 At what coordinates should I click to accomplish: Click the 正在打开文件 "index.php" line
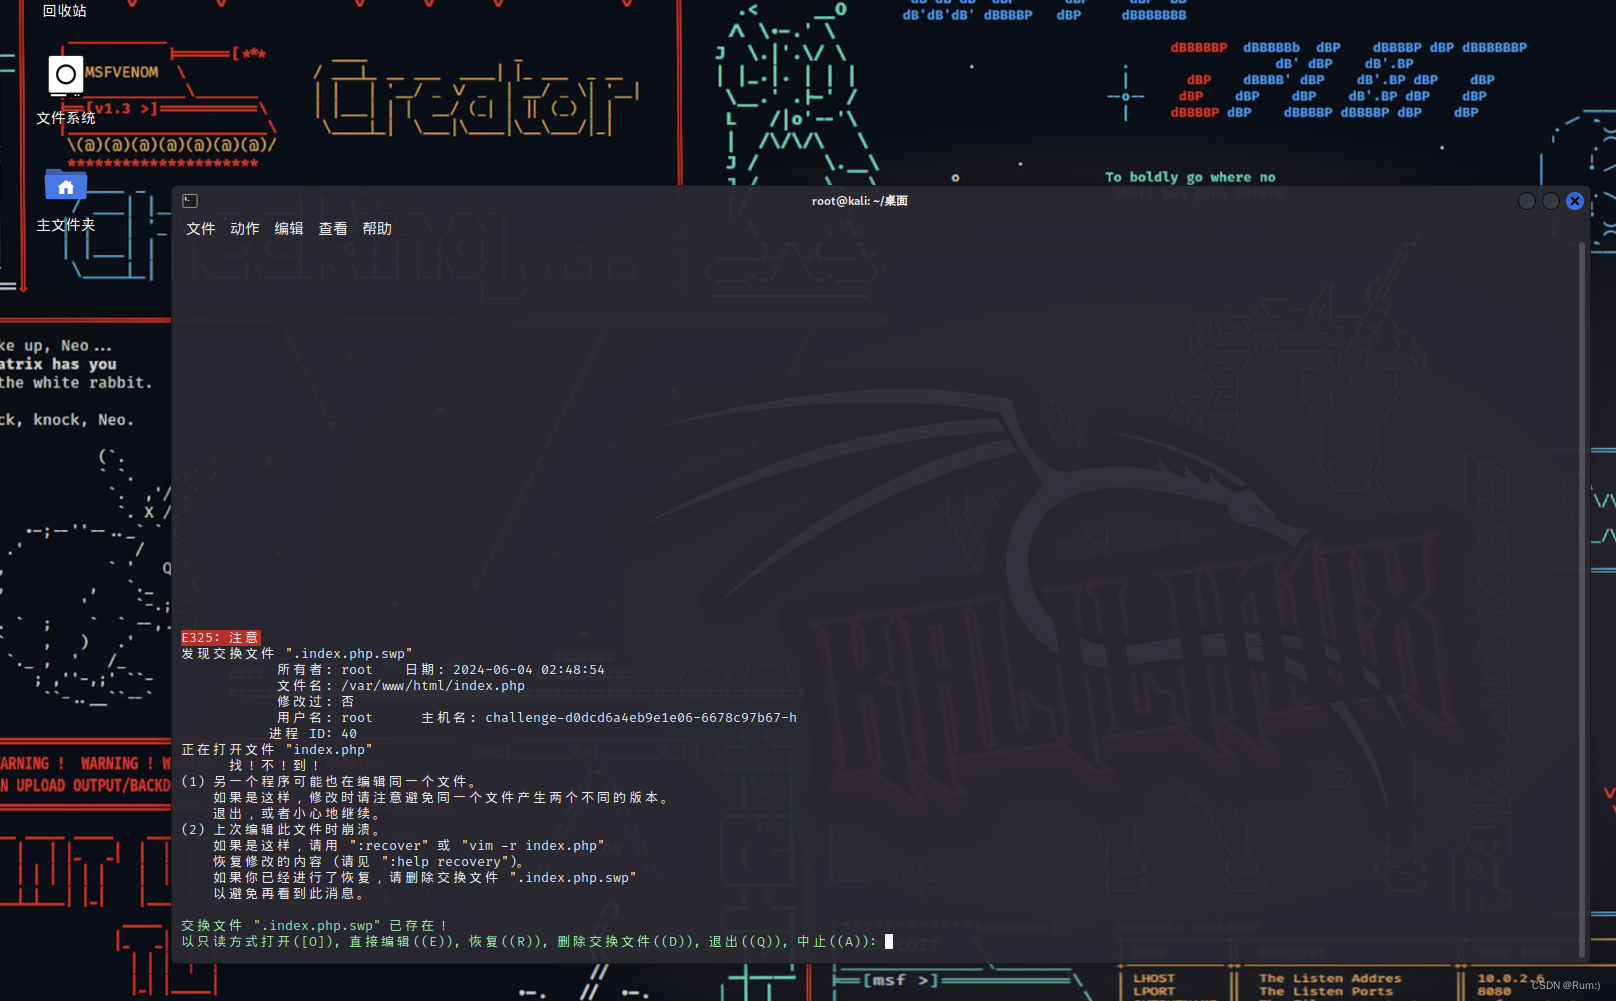[x=277, y=750]
